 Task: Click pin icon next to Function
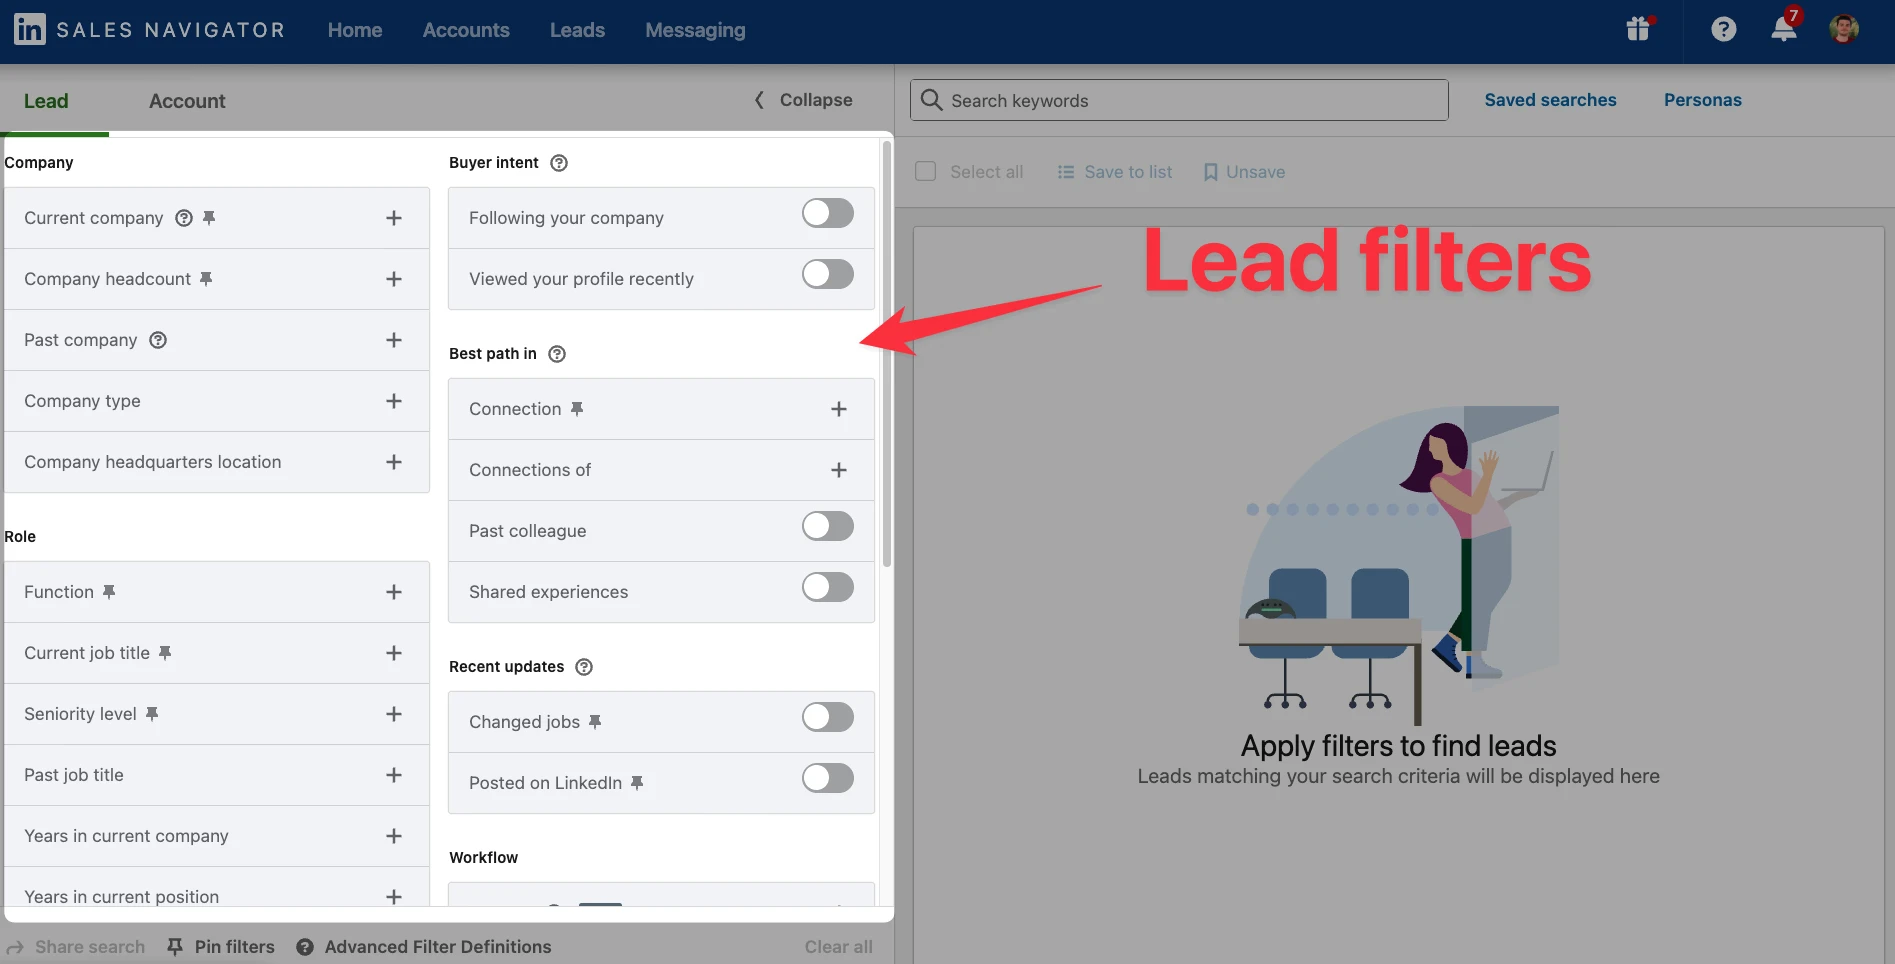109,592
